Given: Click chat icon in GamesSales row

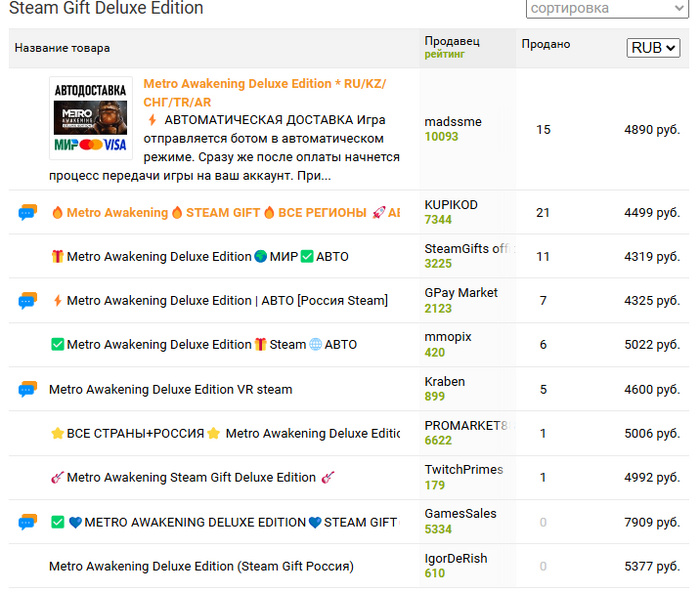Looking at the screenshot, I should click(28, 521).
